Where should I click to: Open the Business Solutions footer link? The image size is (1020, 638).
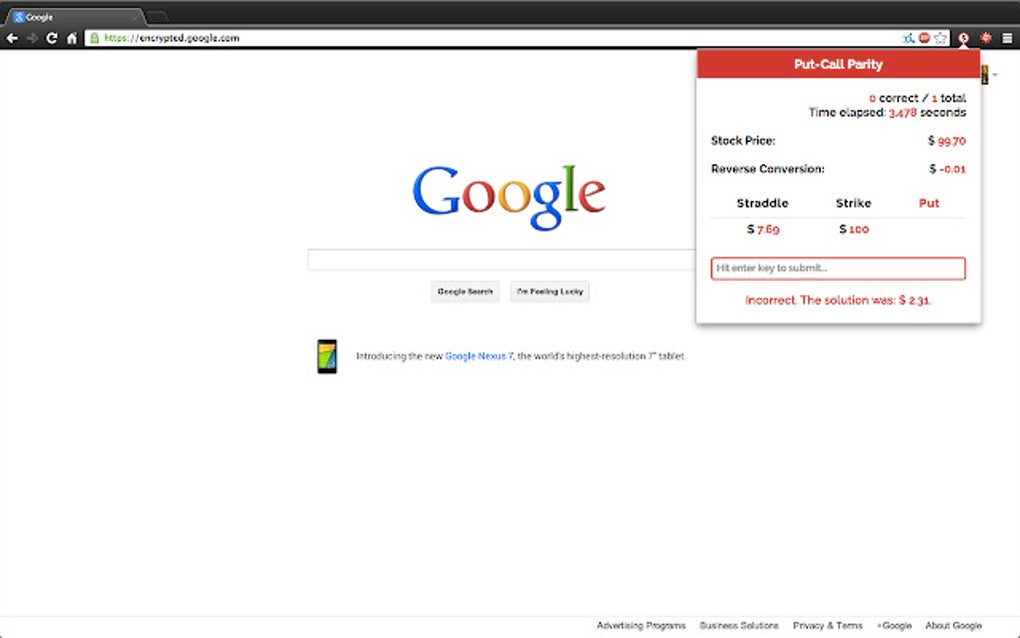coord(739,626)
